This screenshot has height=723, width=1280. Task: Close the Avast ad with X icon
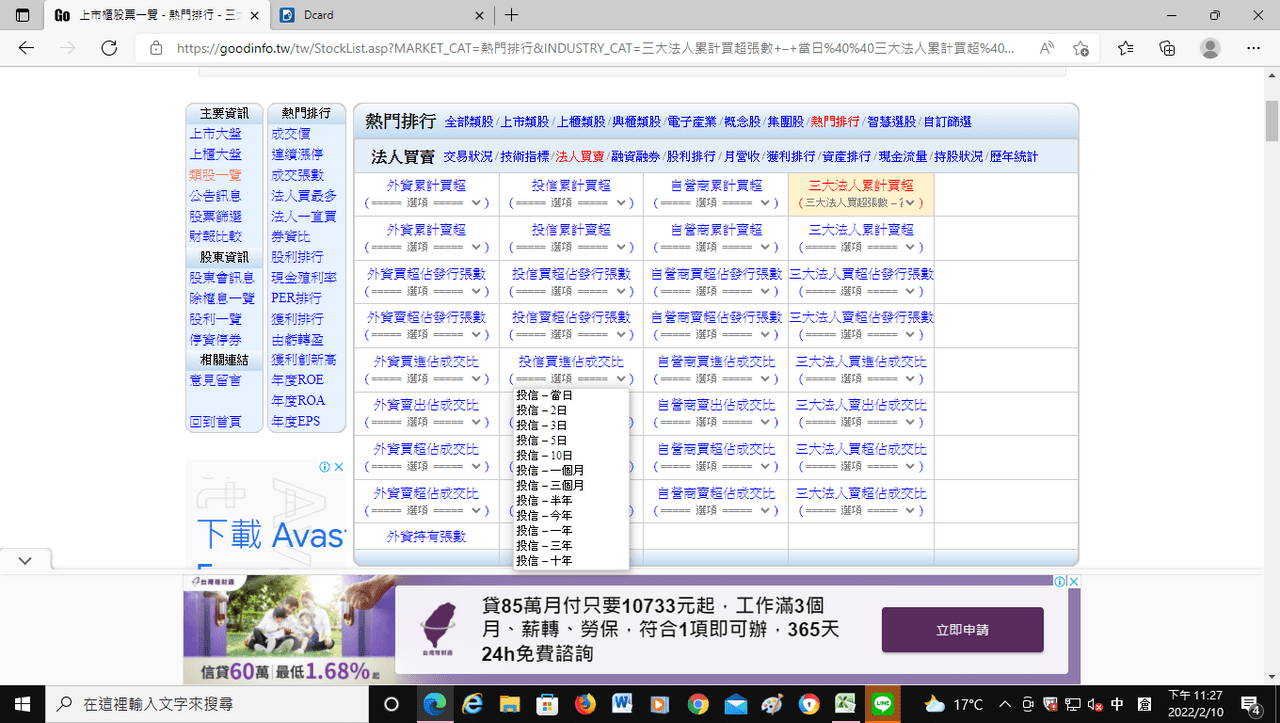point(339,467)
